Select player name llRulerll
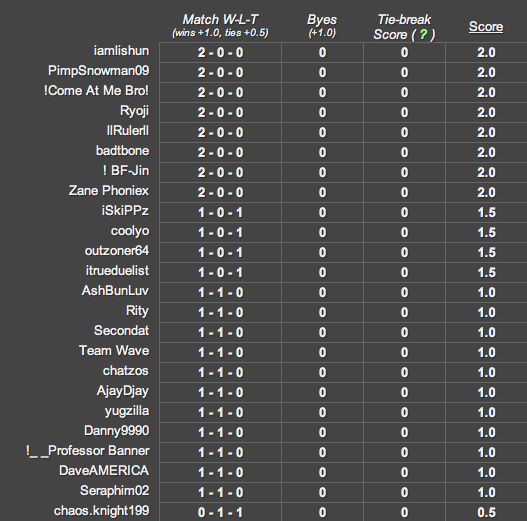The width and height of the screenshot is (527, 521). tap(128, 131)
